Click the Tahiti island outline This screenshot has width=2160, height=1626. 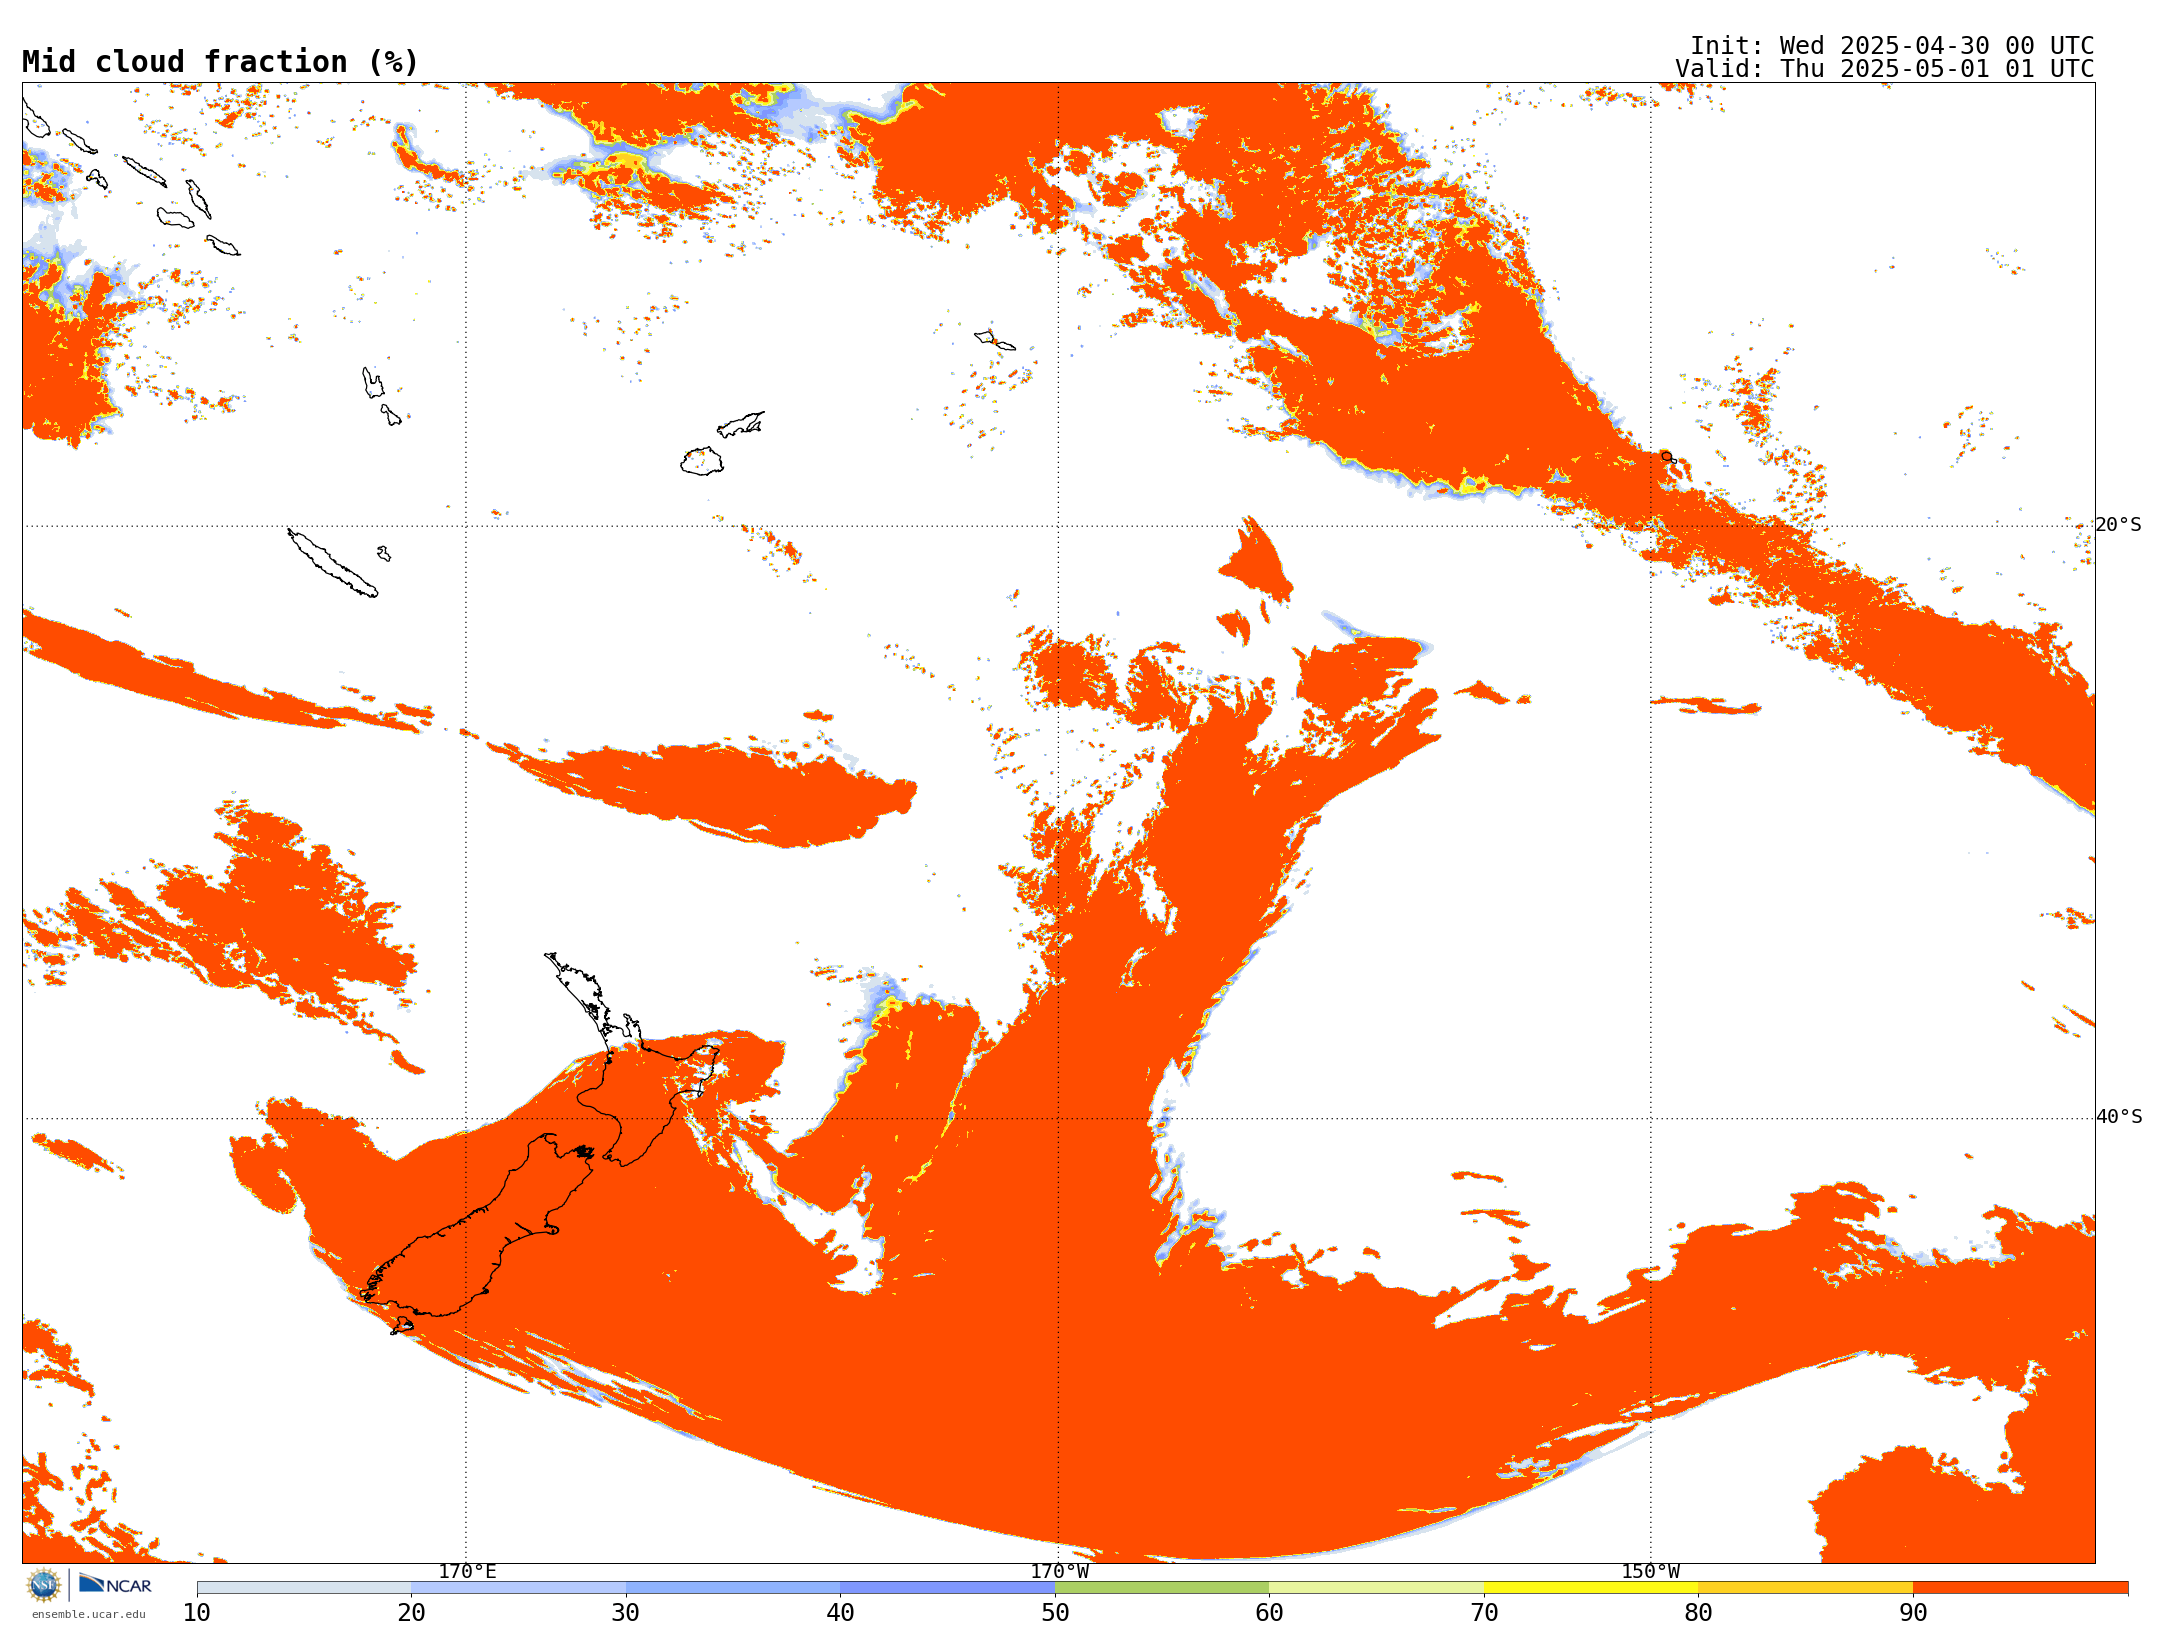(x=1668, y=457)
